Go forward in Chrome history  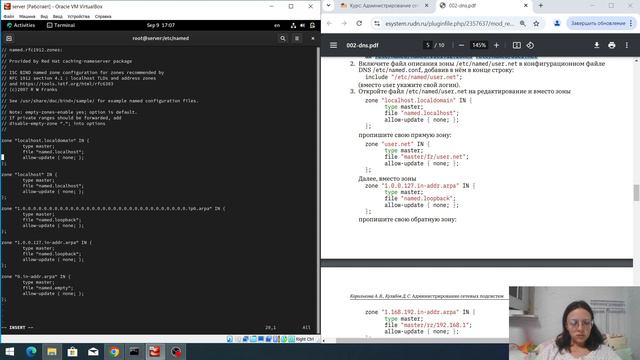coord(344,23)
